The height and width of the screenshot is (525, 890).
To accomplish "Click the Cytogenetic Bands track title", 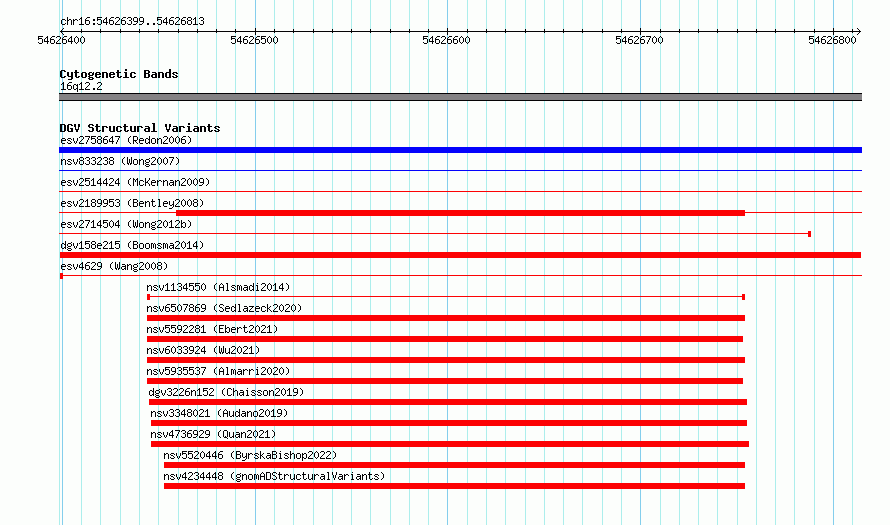I will click(119, 74).
